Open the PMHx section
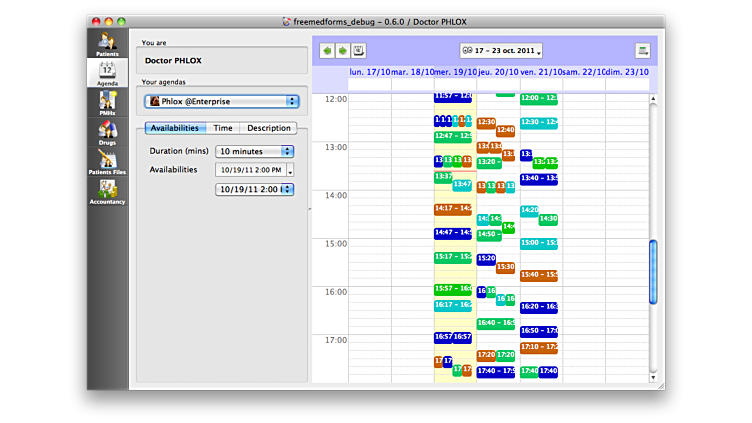This screenshot has width=752, height=423. pyautogui.click(x=107, y=103)
